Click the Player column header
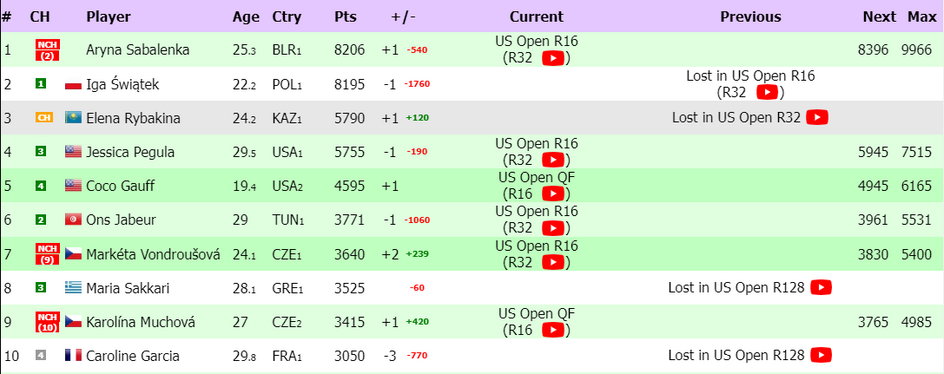944x374 pixels. click(x=108, y=17)
